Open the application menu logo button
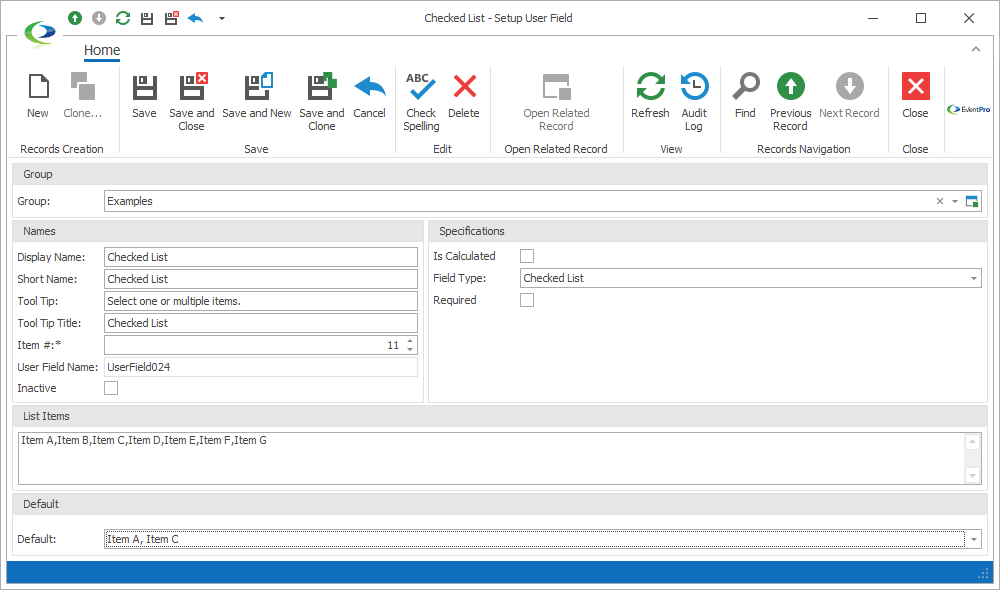 coord(40,34)
